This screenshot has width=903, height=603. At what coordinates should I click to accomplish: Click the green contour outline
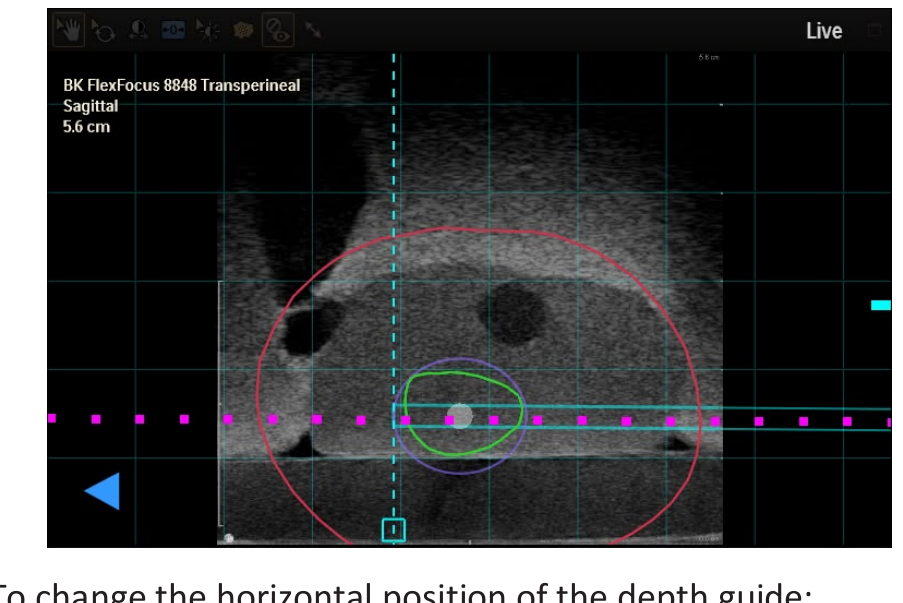[x=464, y=414]
